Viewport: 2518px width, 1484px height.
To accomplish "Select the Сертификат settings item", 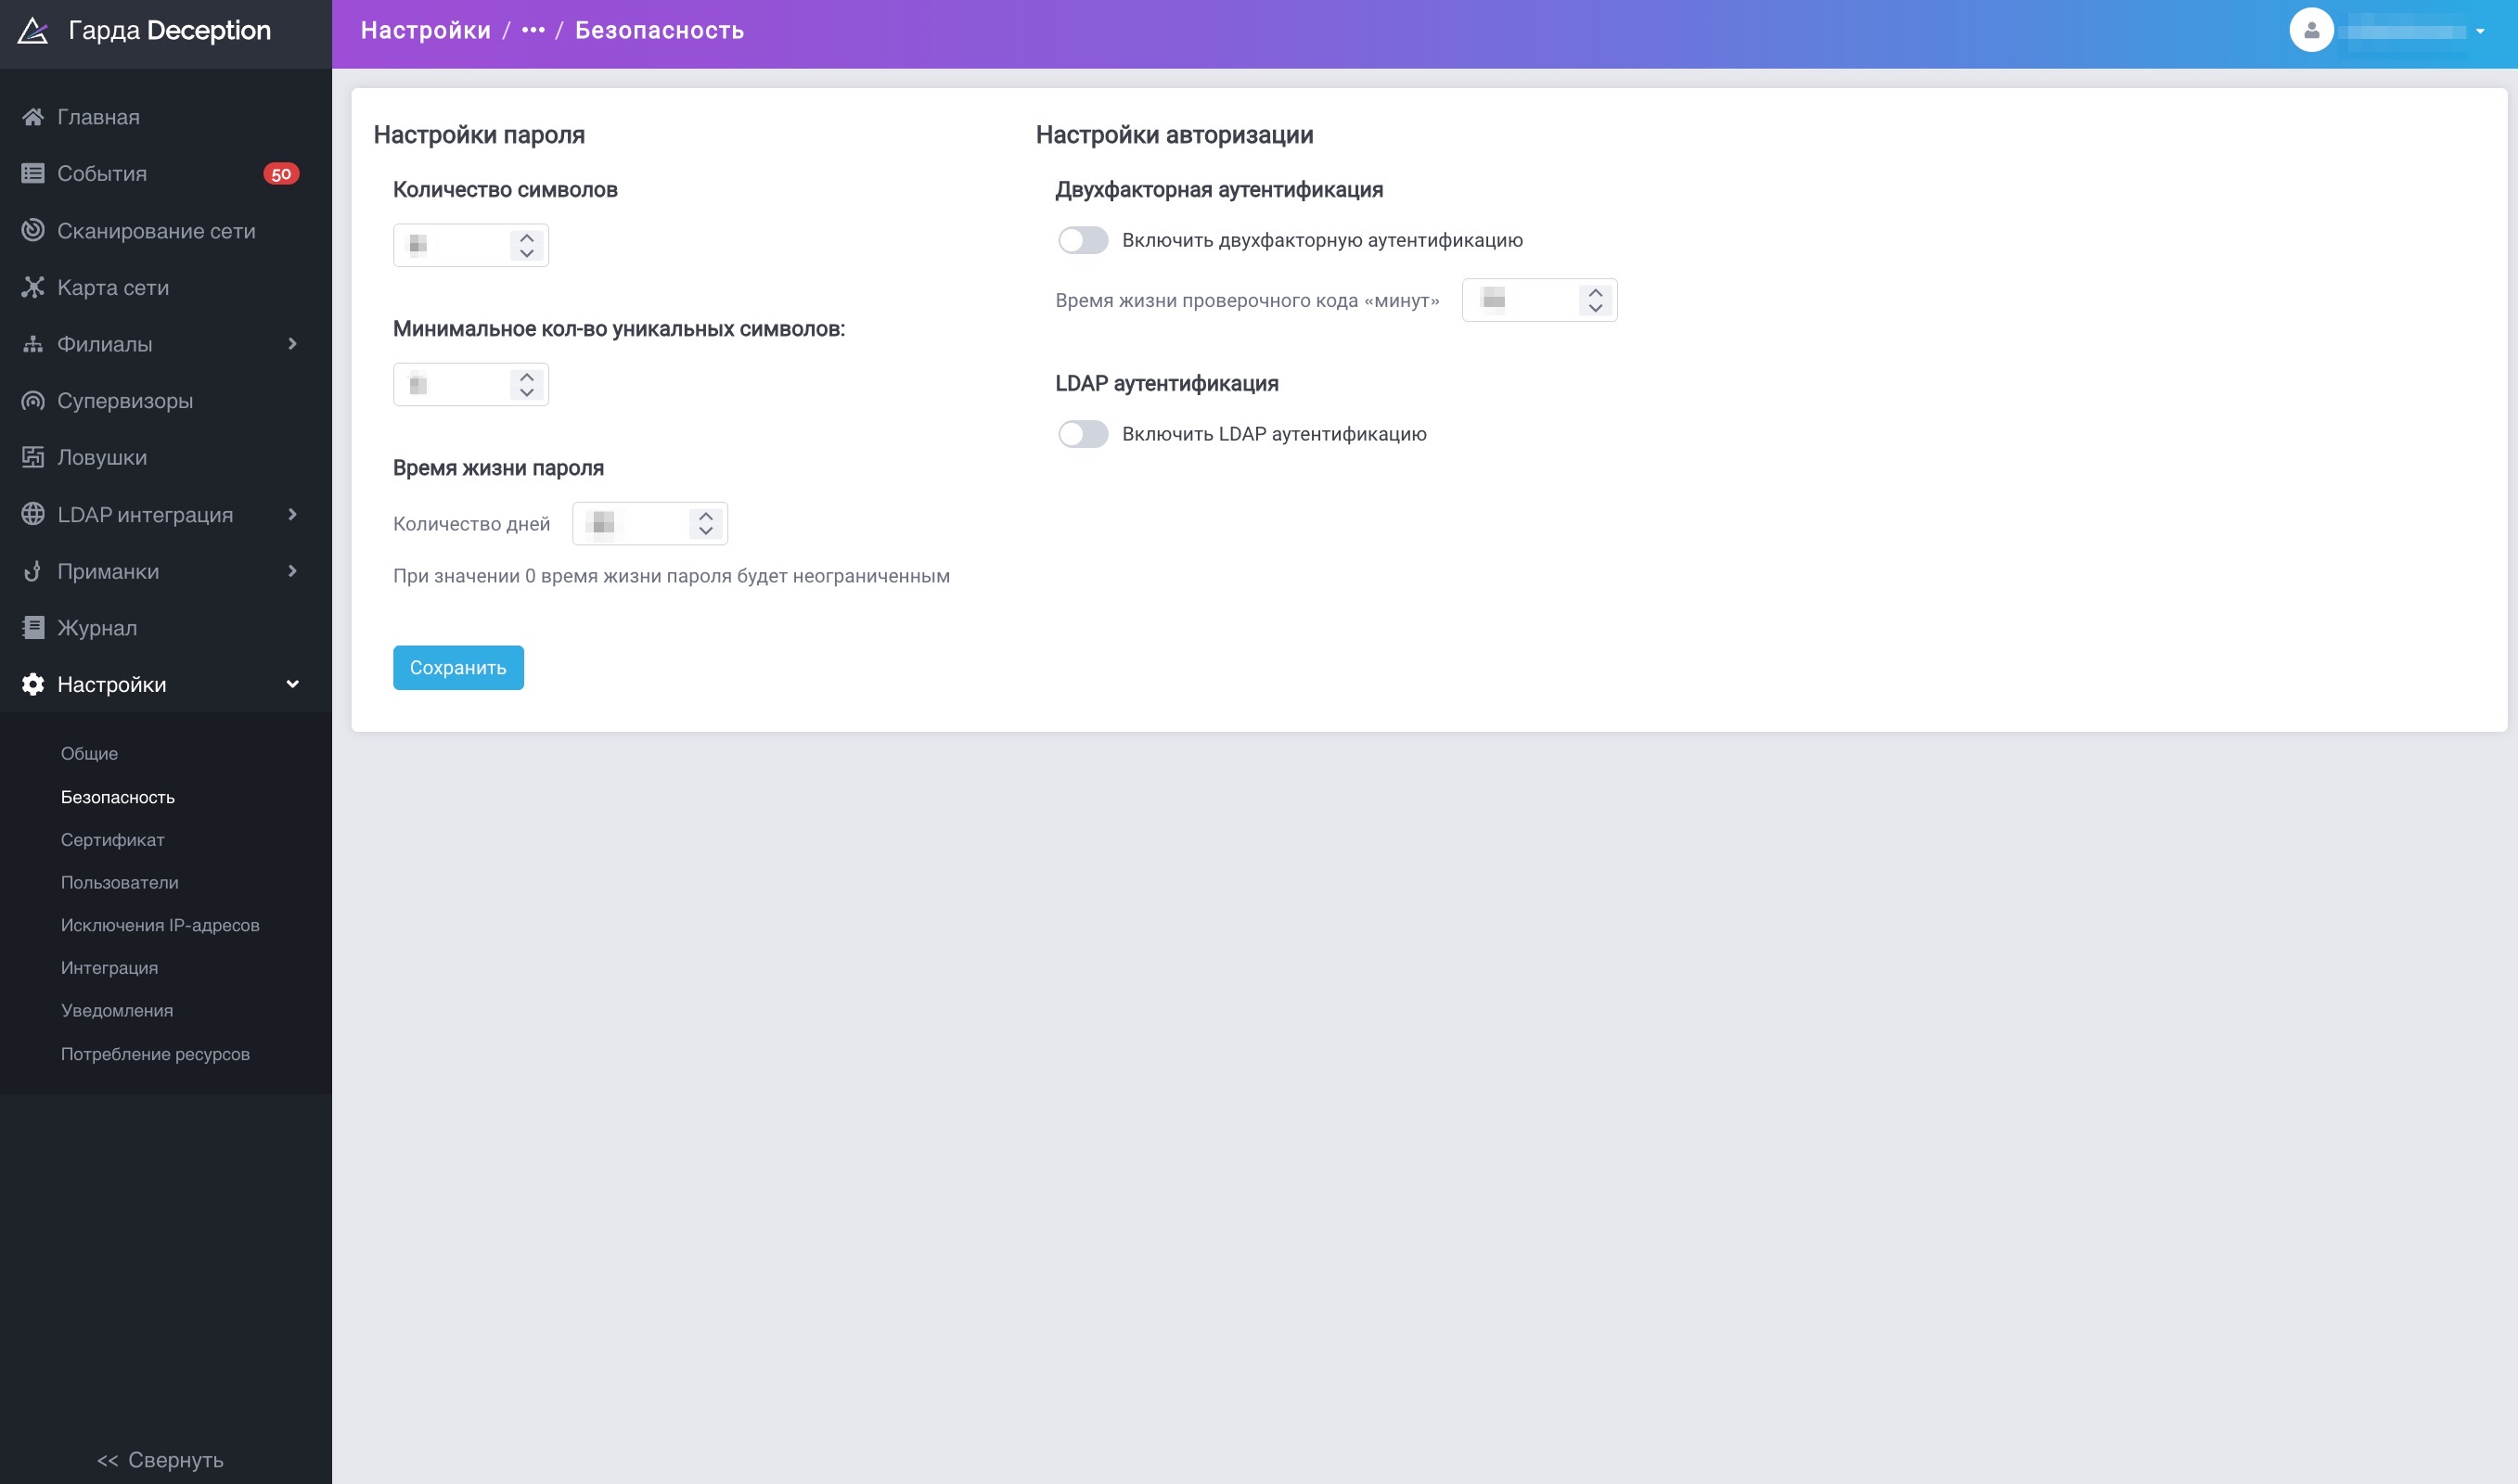I will (x=112, y=840).
